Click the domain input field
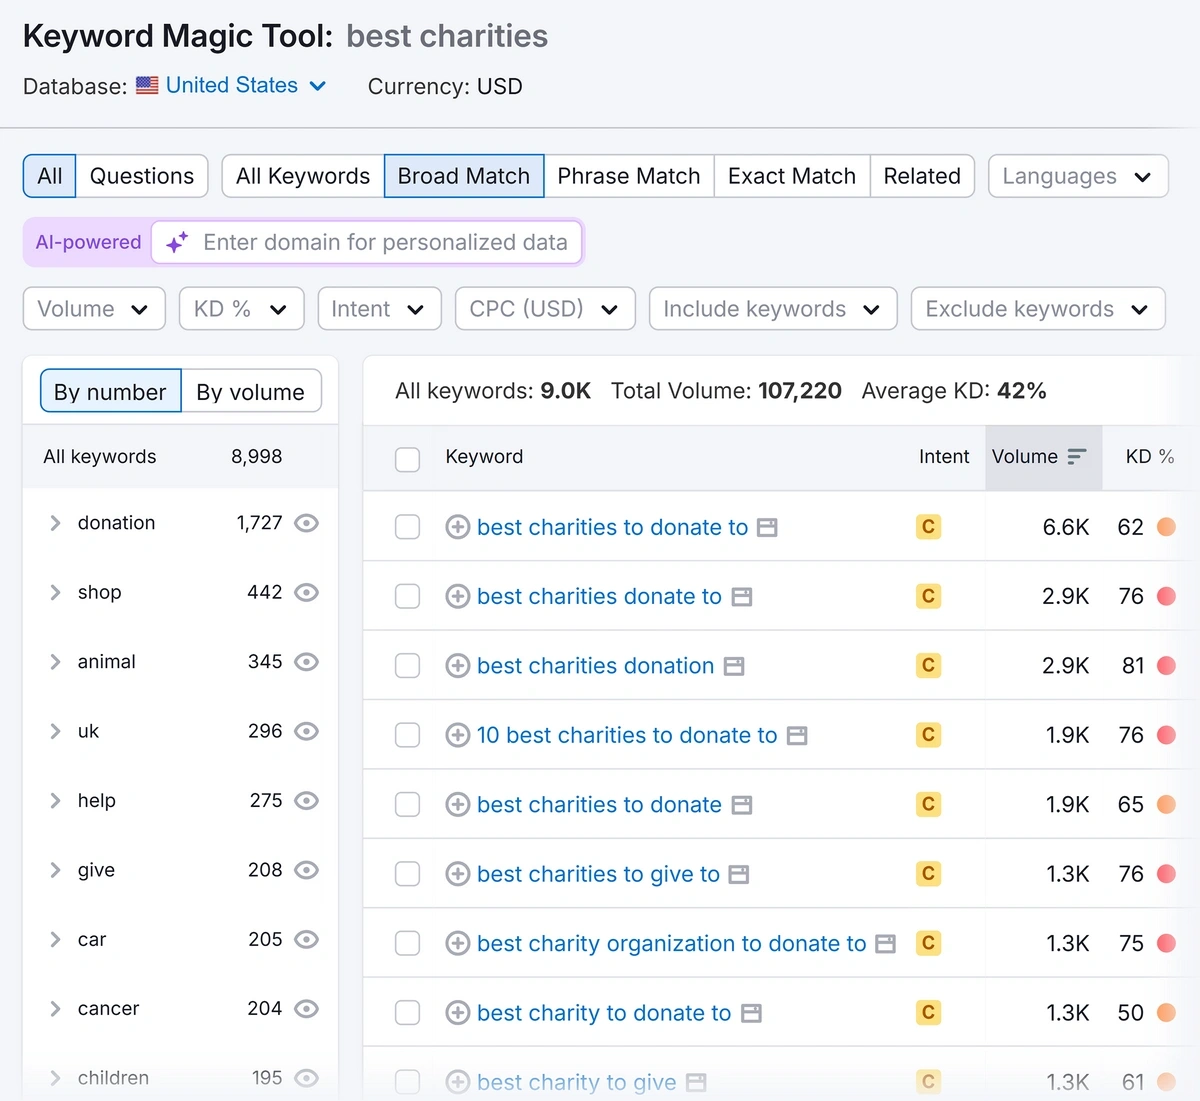The height and width of the screenshot is (1101, 1200). pyautogui.click(x=385, y=243)
